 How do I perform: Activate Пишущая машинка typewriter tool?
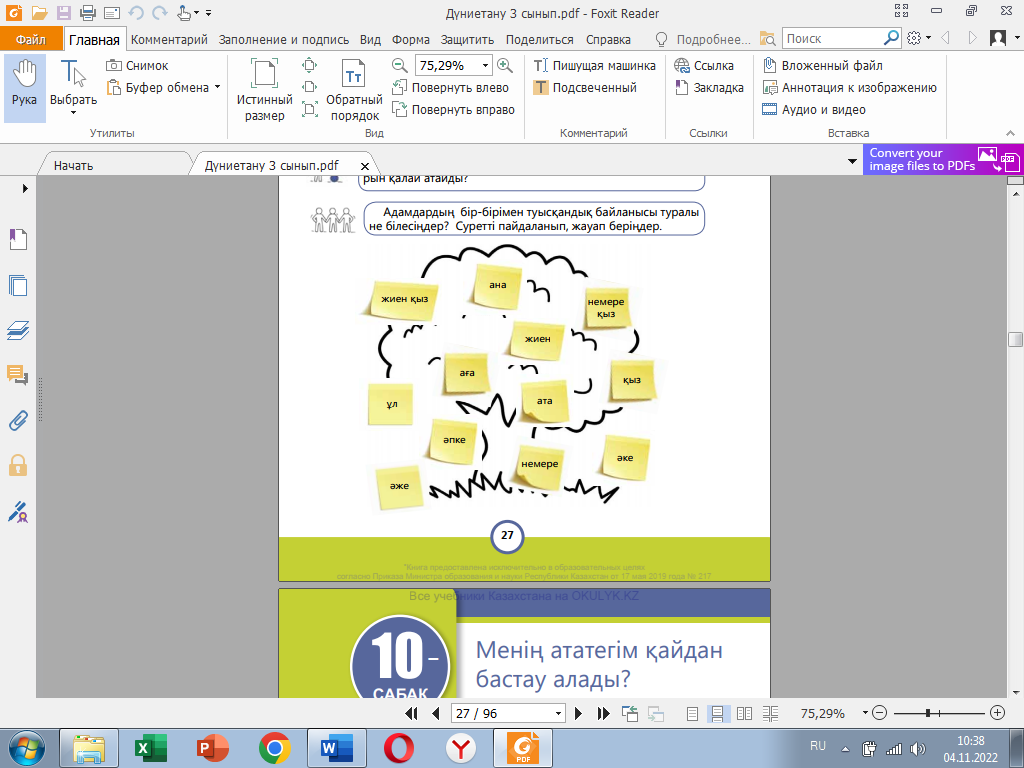coord(594,65)
